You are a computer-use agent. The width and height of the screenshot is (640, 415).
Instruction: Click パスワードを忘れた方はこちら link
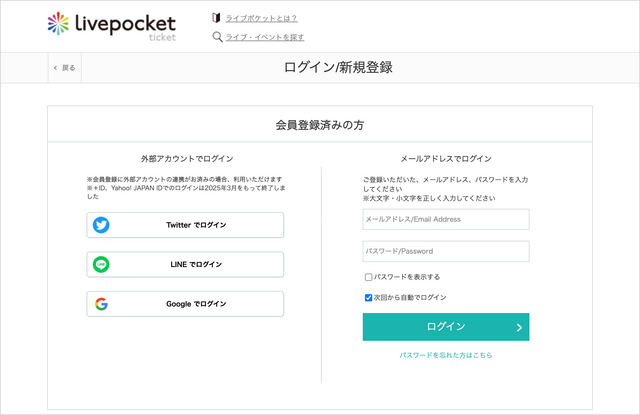pyautogui.click(x=446, y=355)
